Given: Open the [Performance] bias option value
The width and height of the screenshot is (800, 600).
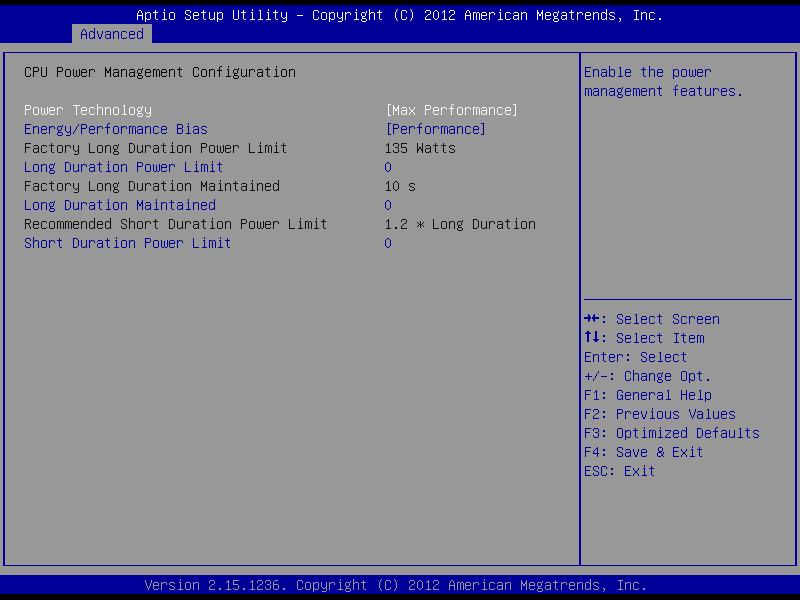Looking at the screenshot, I should pyautogui.click(x=436, y=129).
